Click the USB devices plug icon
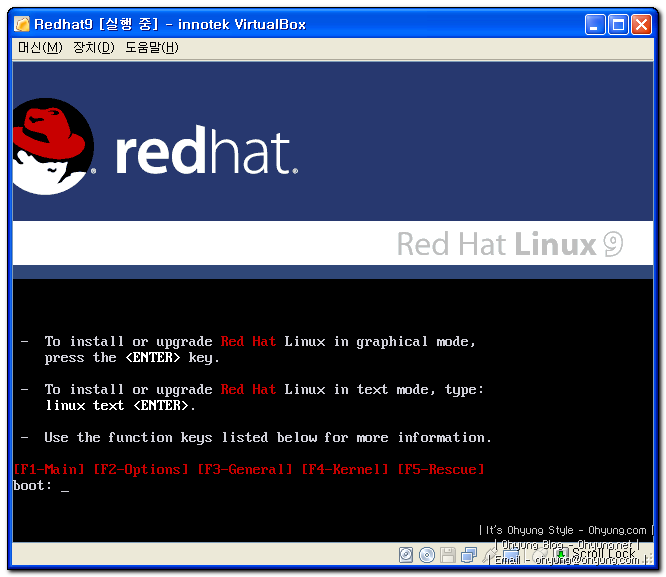The image size is (666, 577). click(x=490, y=555)
